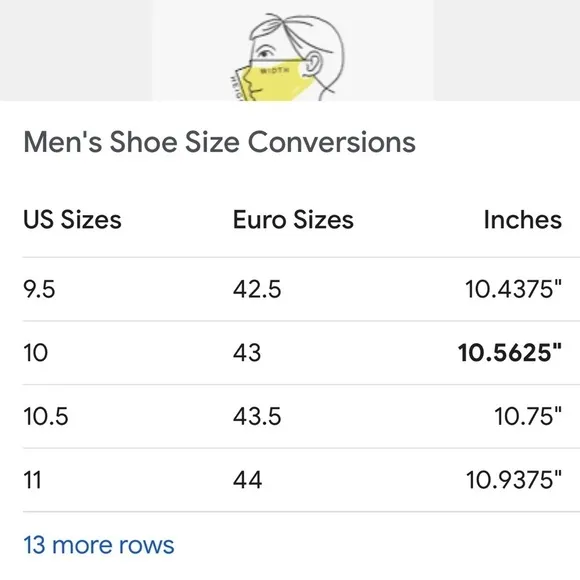This screenshot has height=580, width=580.
Task: Click the bold 10.5625" value
Action: [510, 353]
